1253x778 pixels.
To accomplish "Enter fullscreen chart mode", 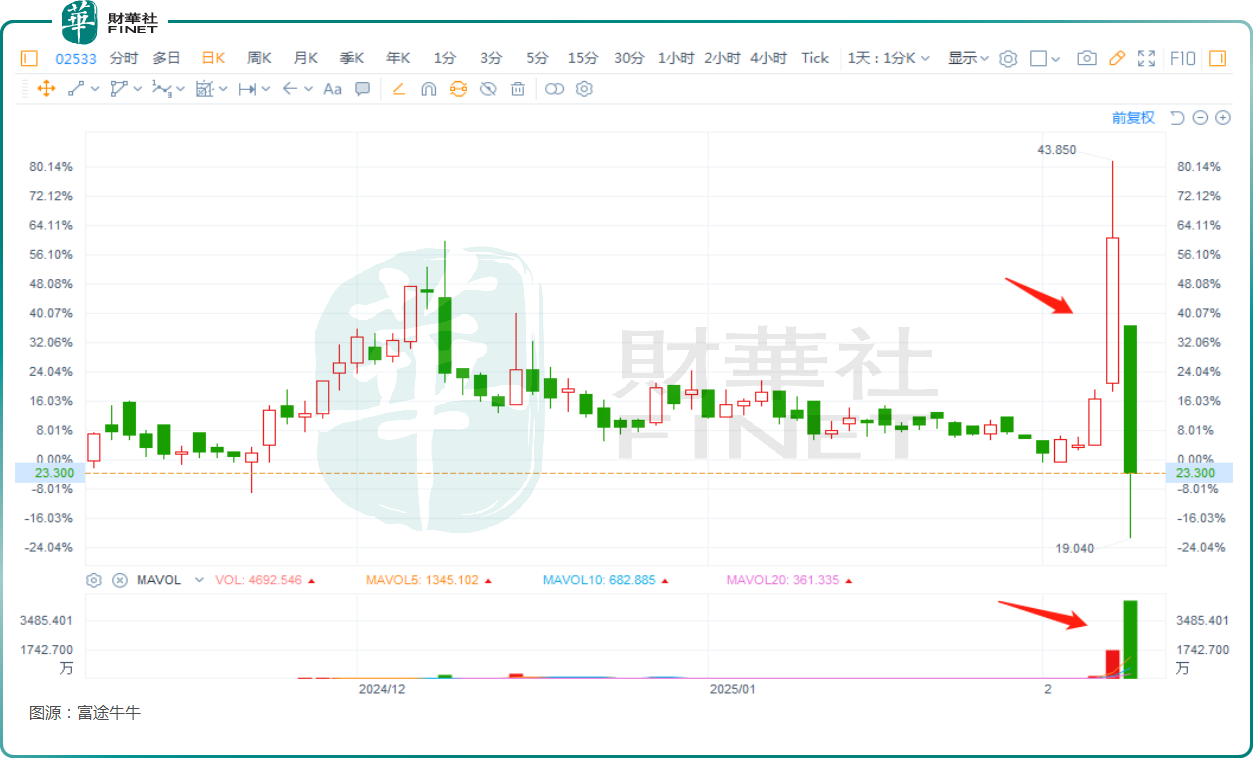I will pyautogui.click(x=1146, y=58).
